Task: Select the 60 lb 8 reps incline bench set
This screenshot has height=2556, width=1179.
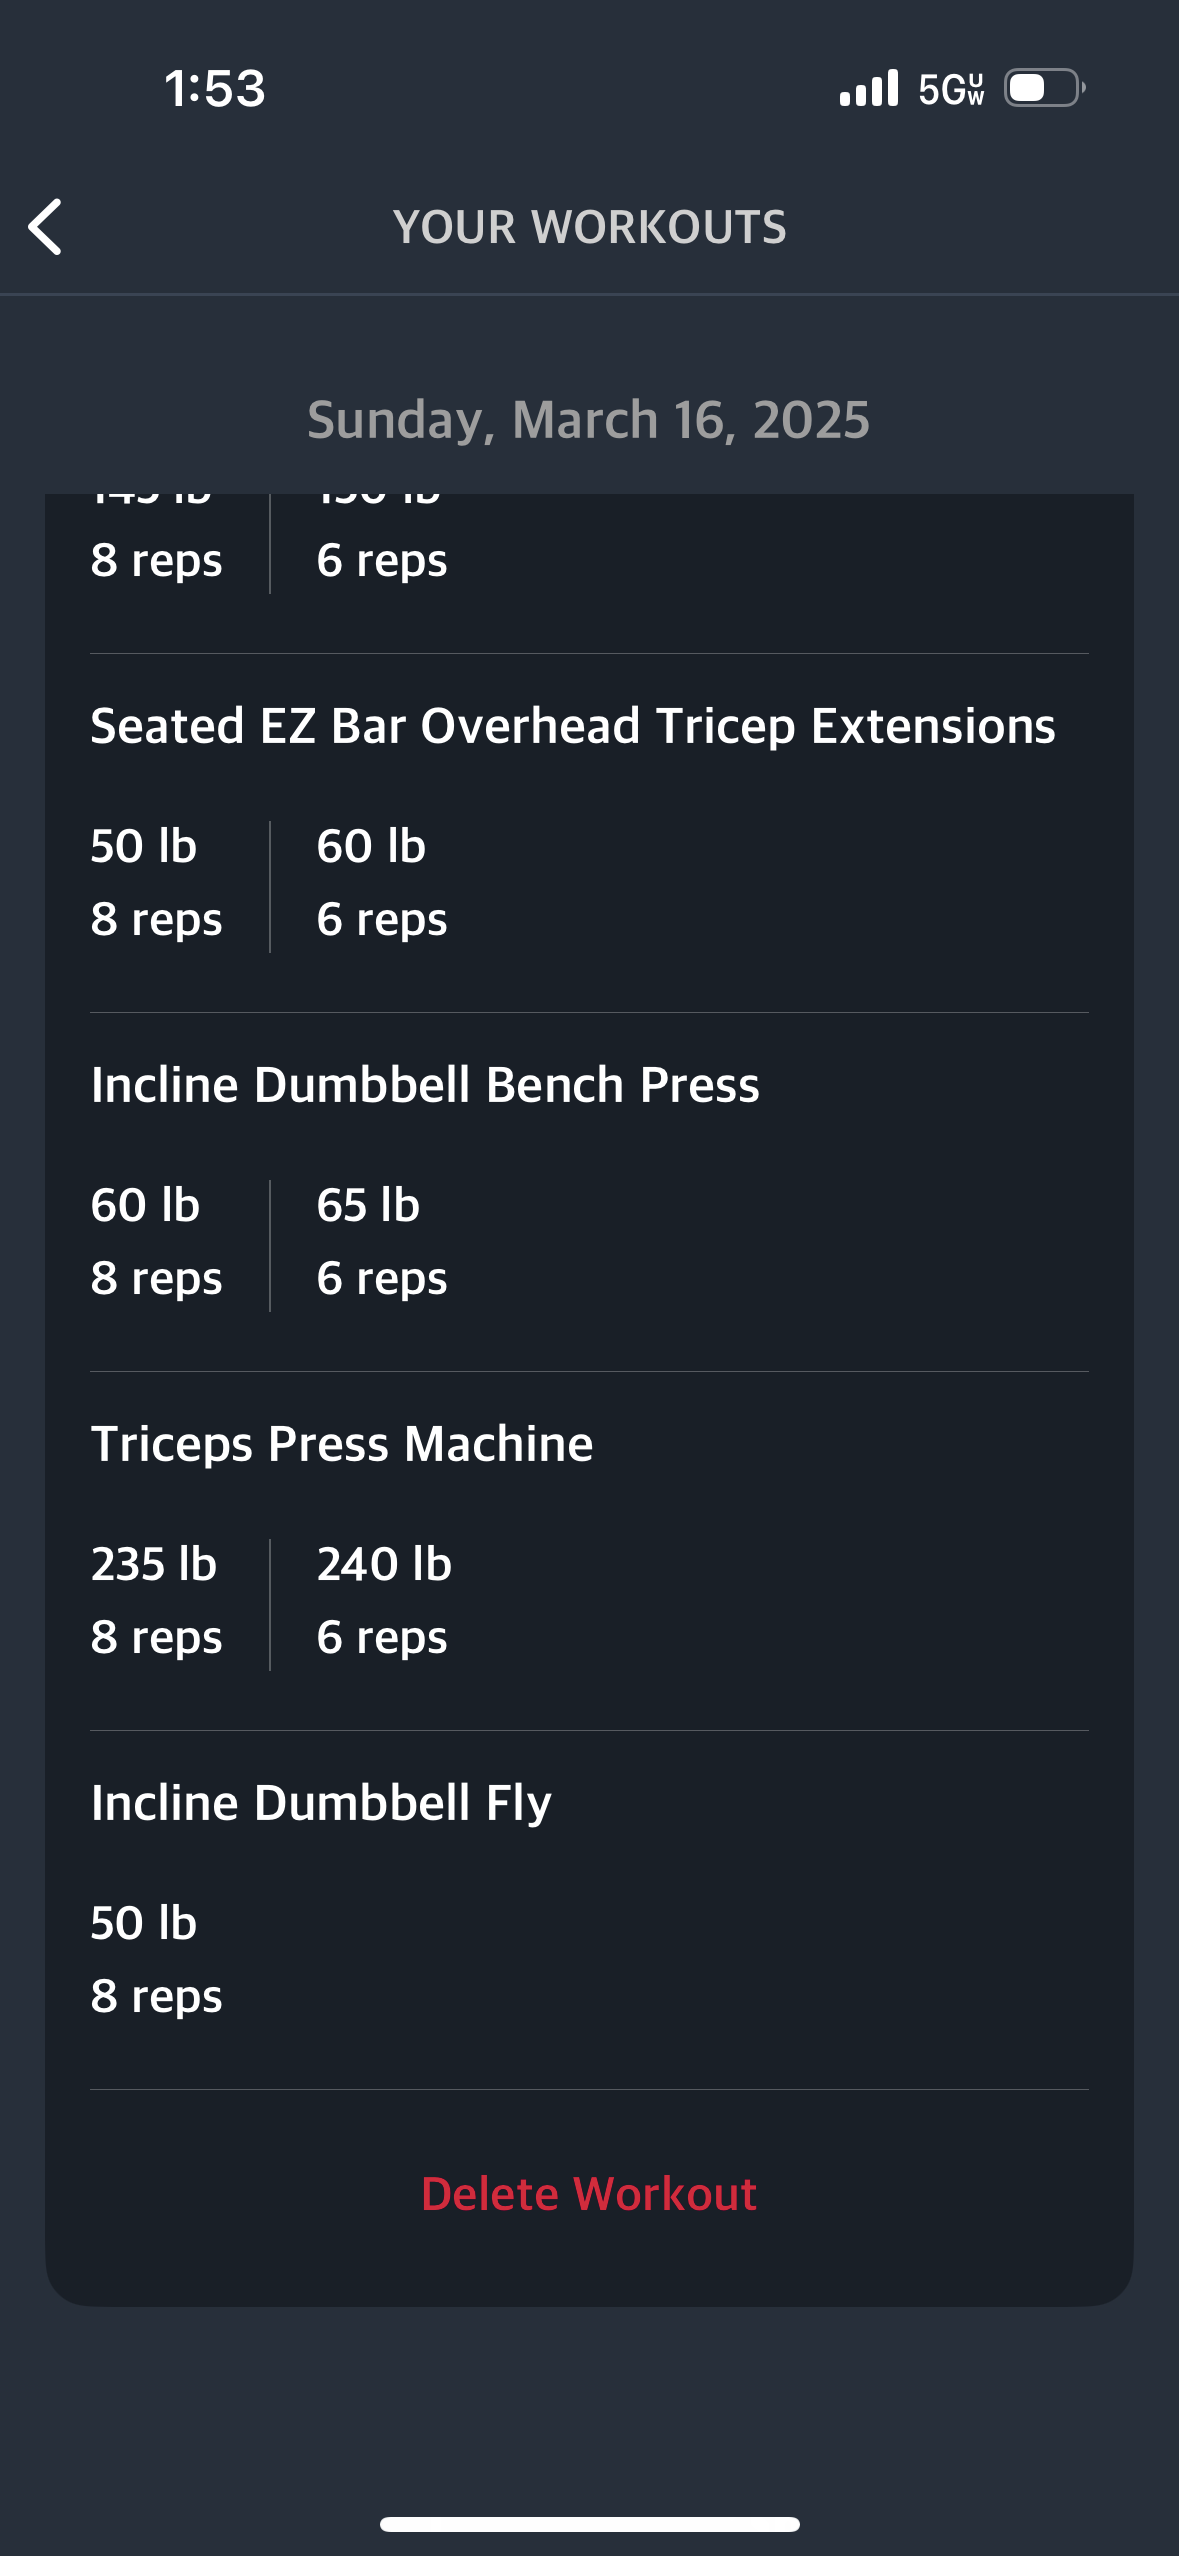Action: (x=157, y=1242)
